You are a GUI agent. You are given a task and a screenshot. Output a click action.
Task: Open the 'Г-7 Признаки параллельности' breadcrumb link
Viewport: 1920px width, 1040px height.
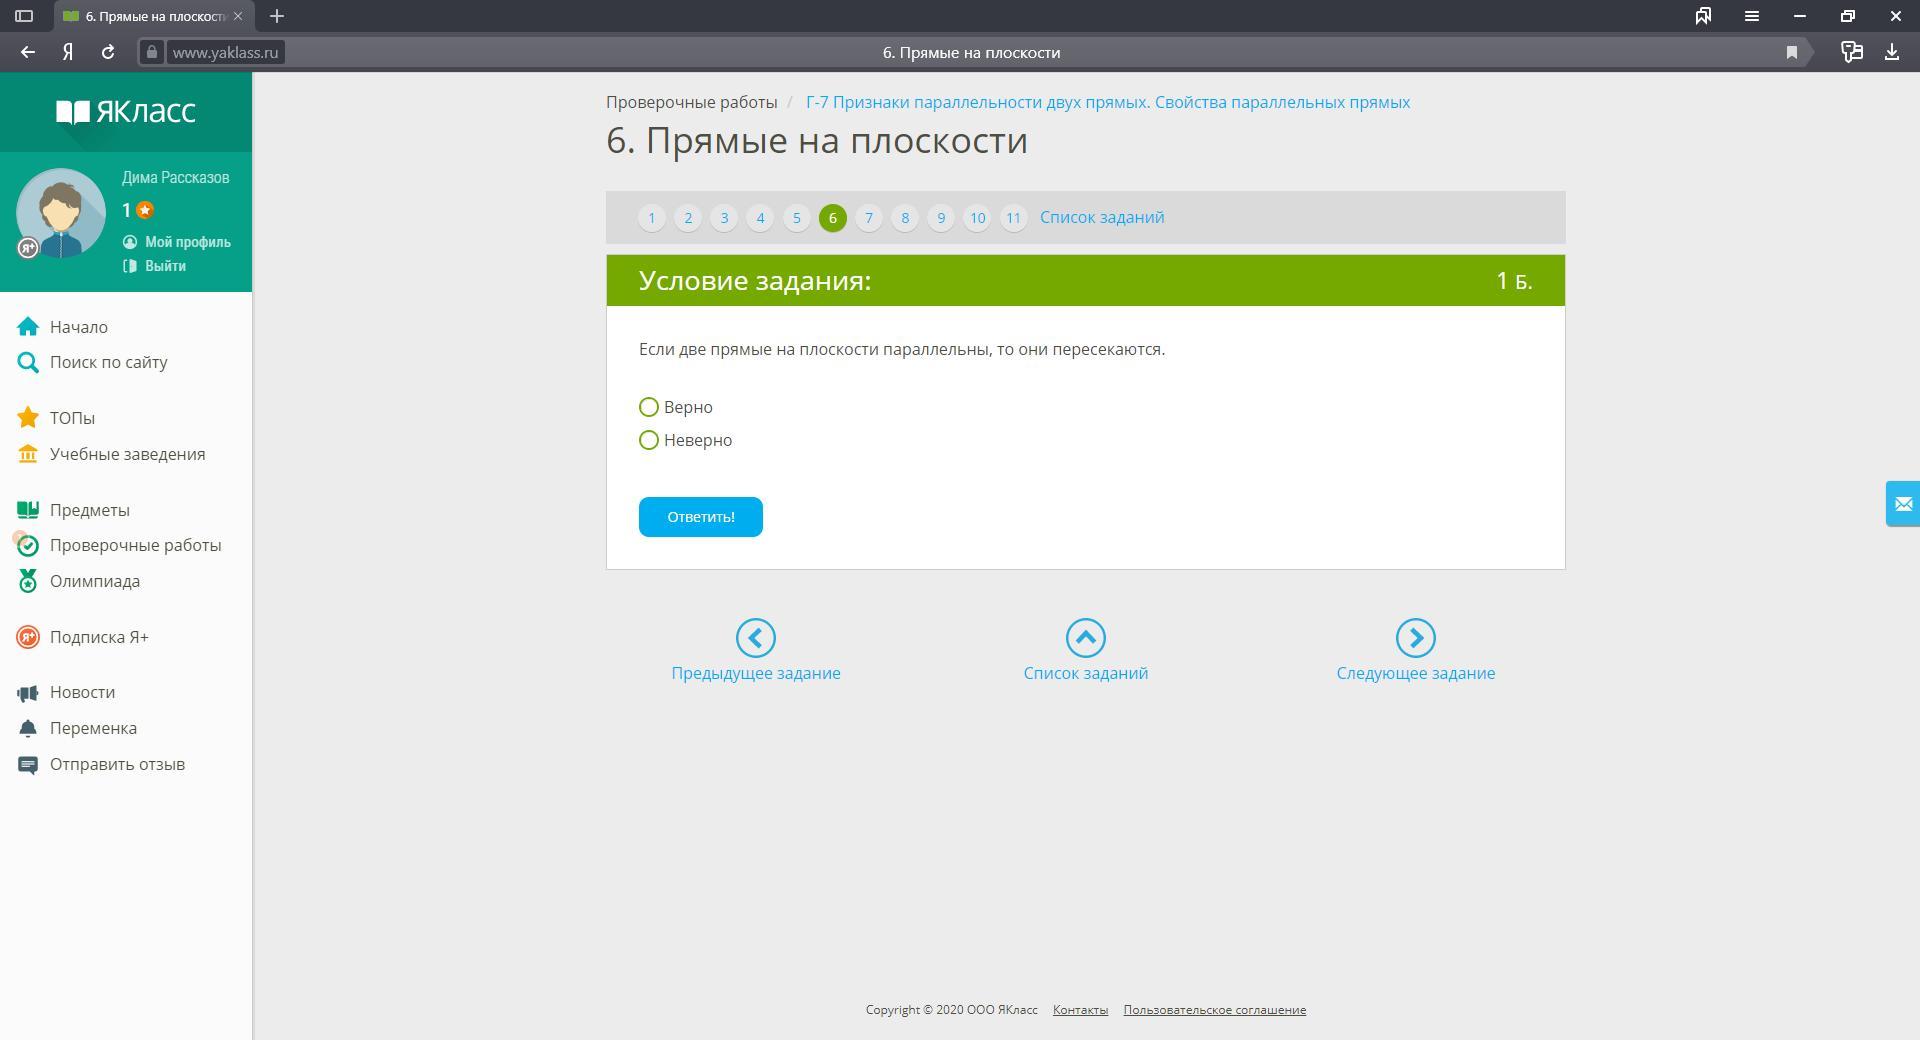1108,102
